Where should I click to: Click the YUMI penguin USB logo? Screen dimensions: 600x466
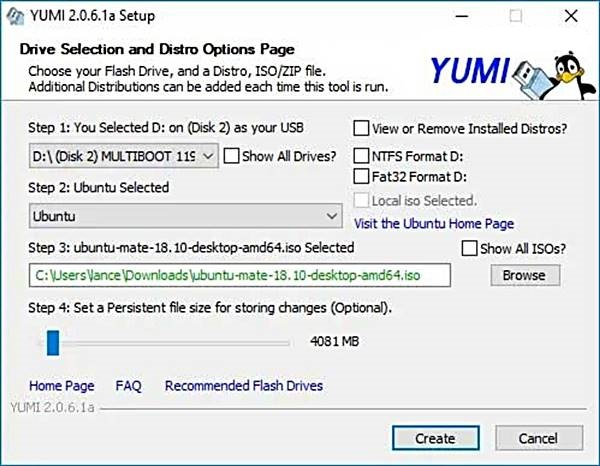tap(513, 75)
